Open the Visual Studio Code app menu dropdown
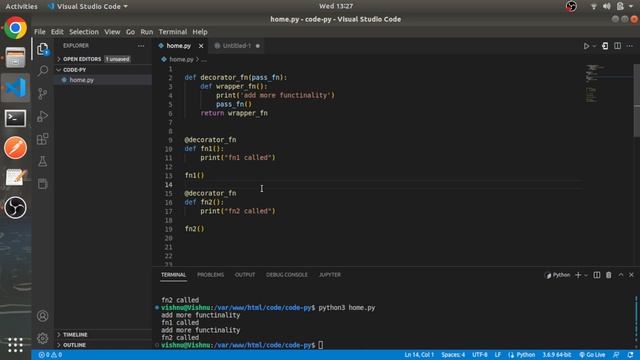Screen dimensions: 640x360 pos(88,6)
